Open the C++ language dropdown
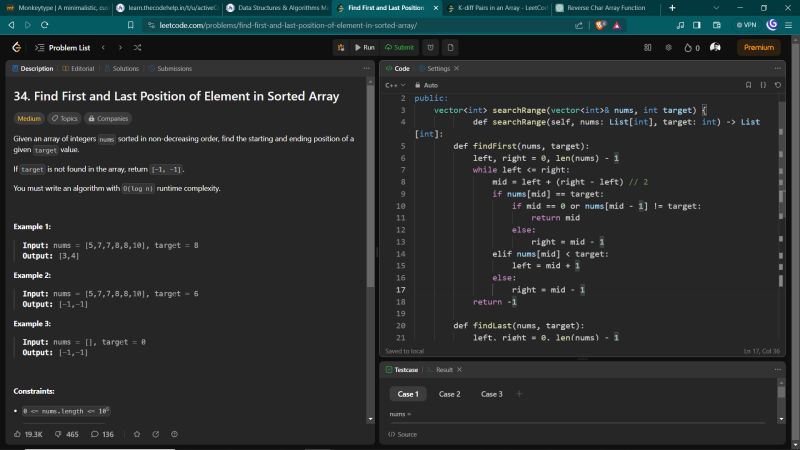 tap(395, 85)
